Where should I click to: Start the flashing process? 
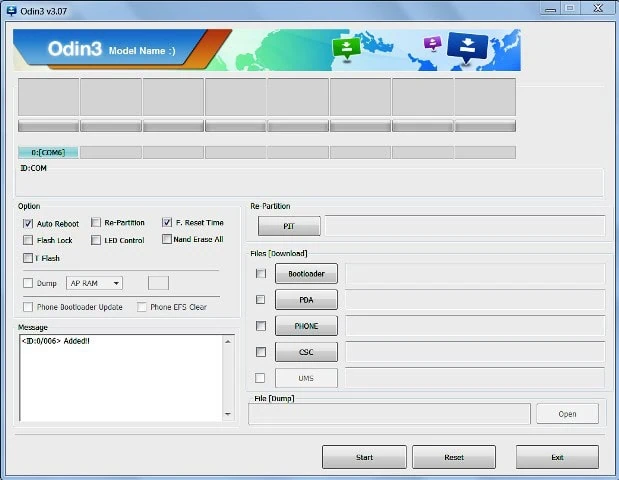(x=364, y=457)
